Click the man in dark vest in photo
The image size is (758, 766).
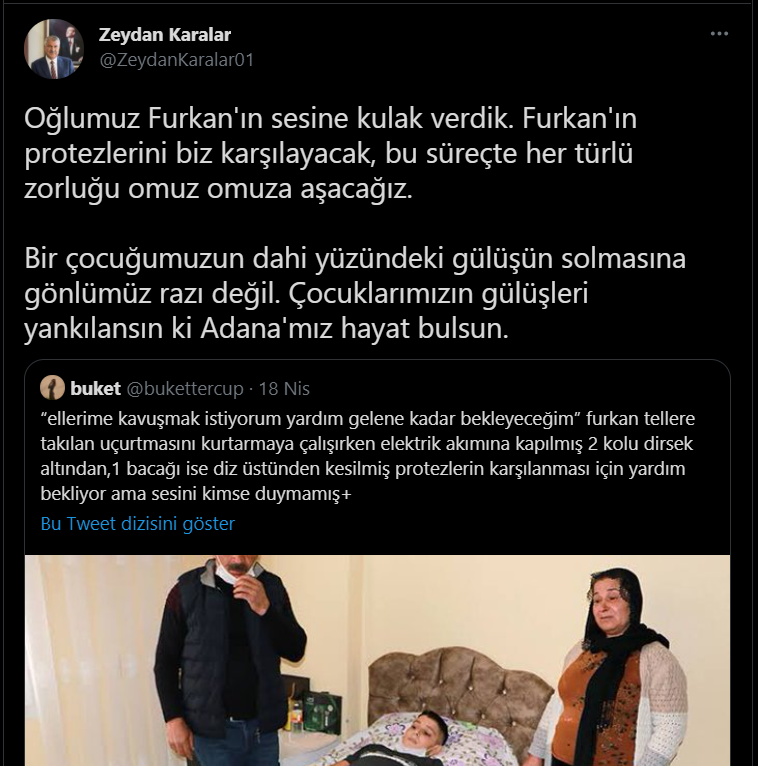pyautogui.click(x=230, y=660)
